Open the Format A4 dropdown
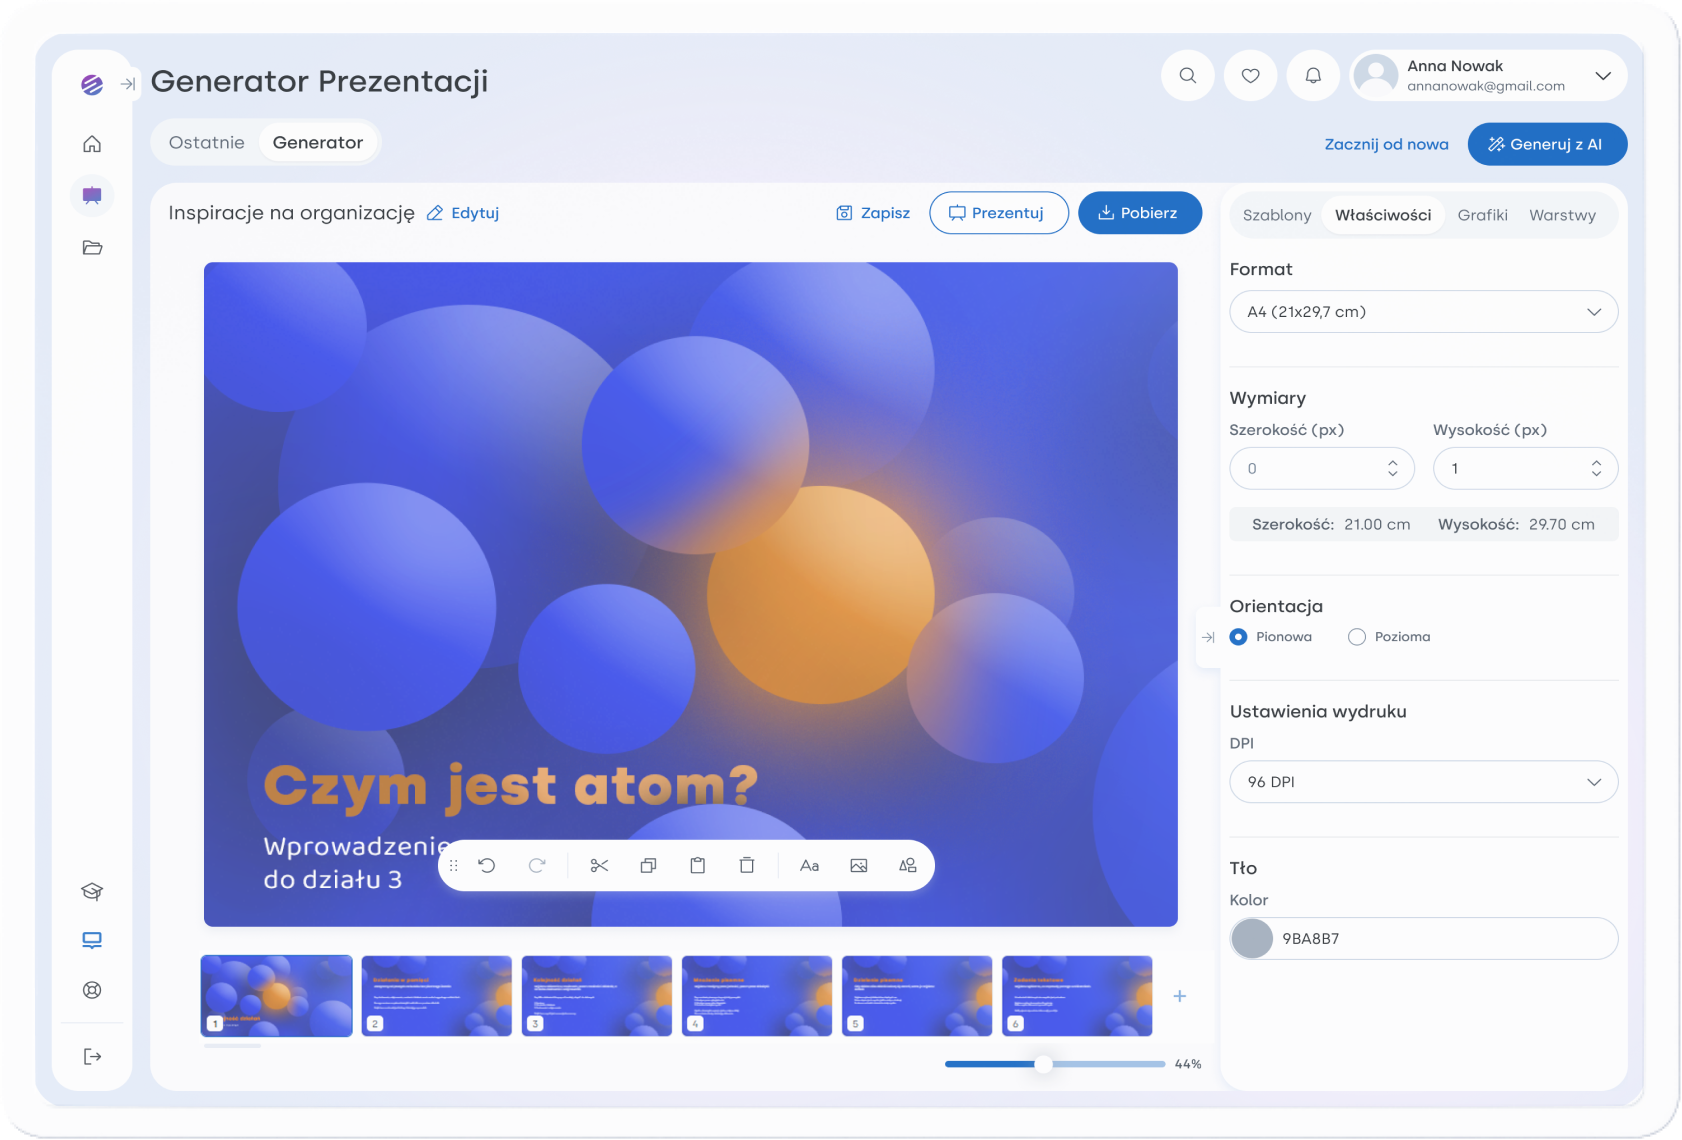Screen dimensions: 1682x1140 pyautogui.click(x=1423, y=312)
